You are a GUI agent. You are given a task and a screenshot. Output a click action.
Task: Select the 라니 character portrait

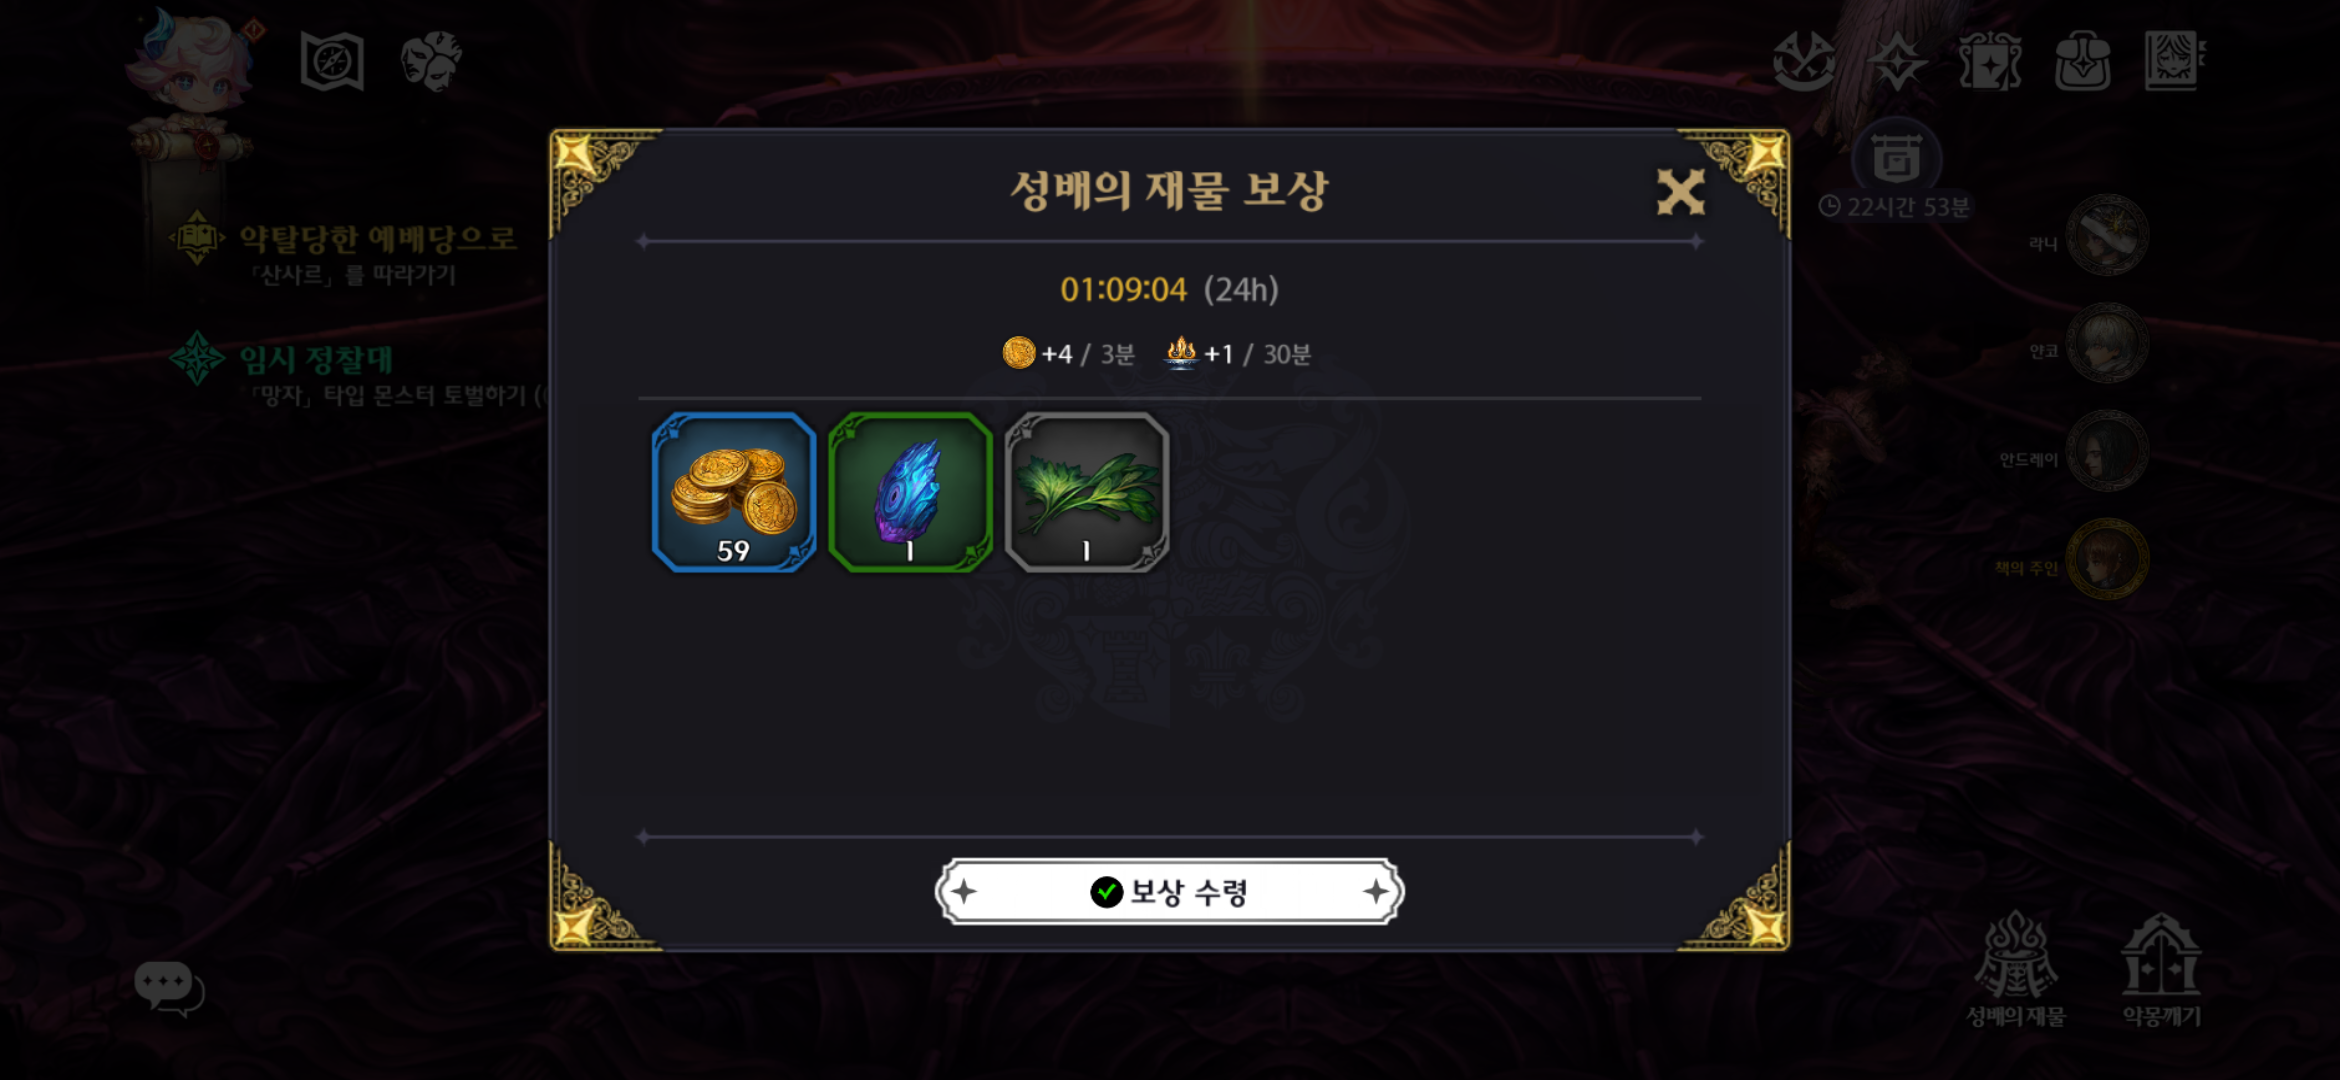click(2107, 236)
